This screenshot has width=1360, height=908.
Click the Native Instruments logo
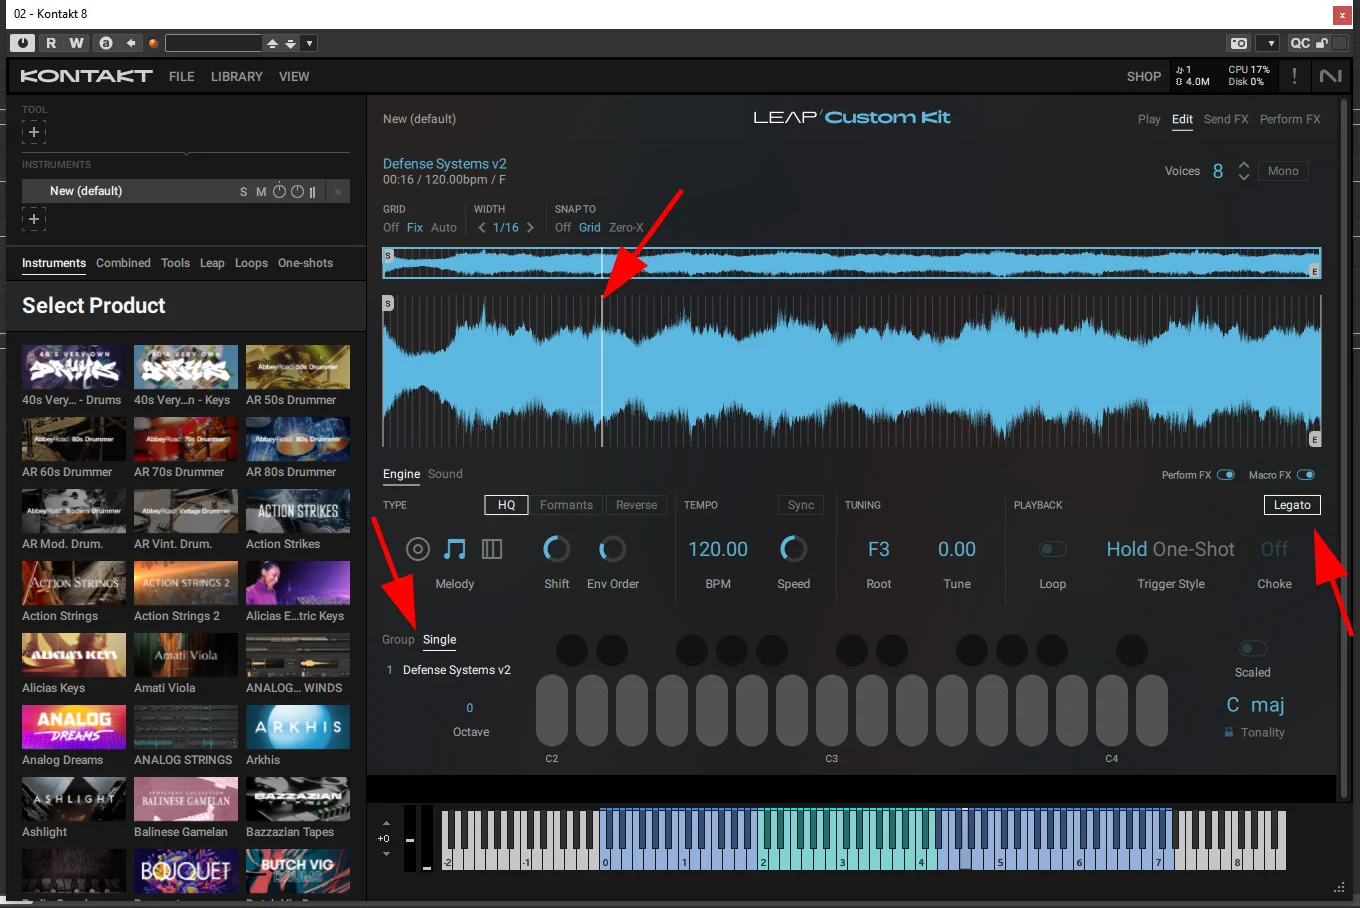coord(1330,76)
